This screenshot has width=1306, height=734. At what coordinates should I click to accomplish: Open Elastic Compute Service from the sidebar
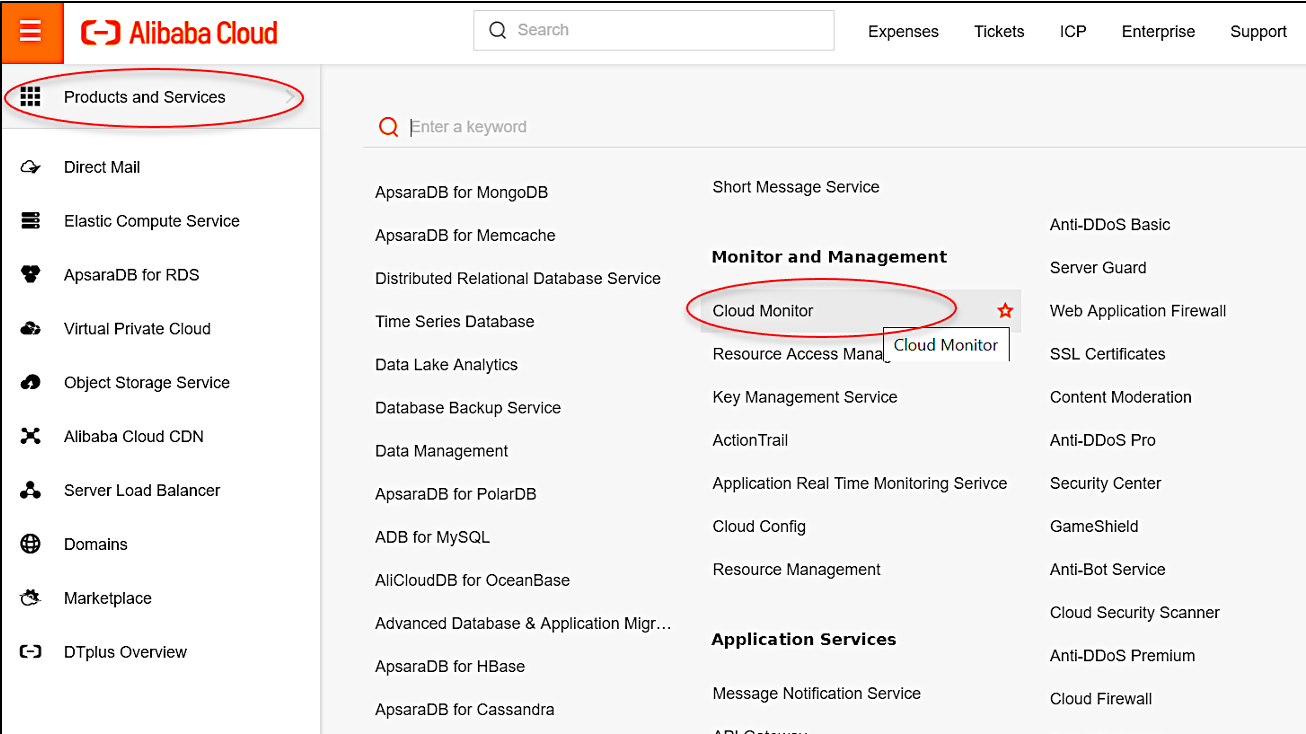pos(31,220)
